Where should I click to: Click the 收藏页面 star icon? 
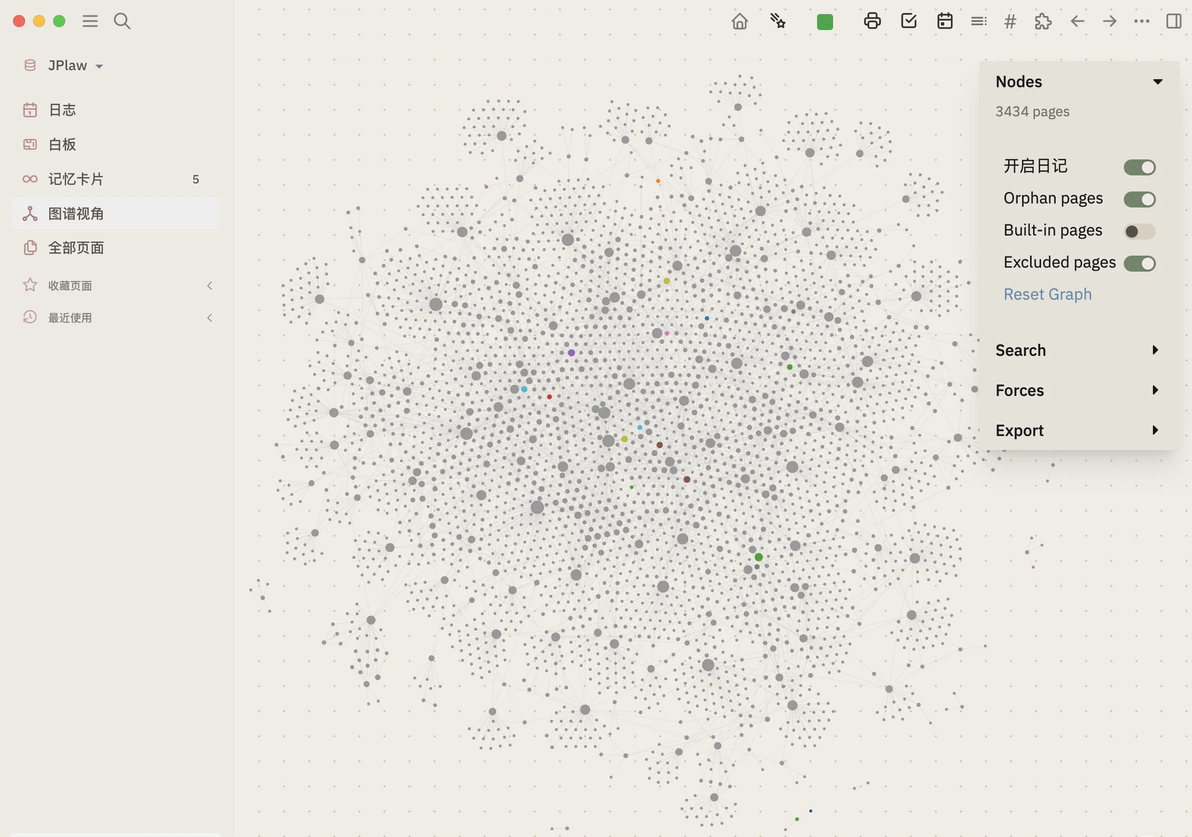(x=30, y=285)
